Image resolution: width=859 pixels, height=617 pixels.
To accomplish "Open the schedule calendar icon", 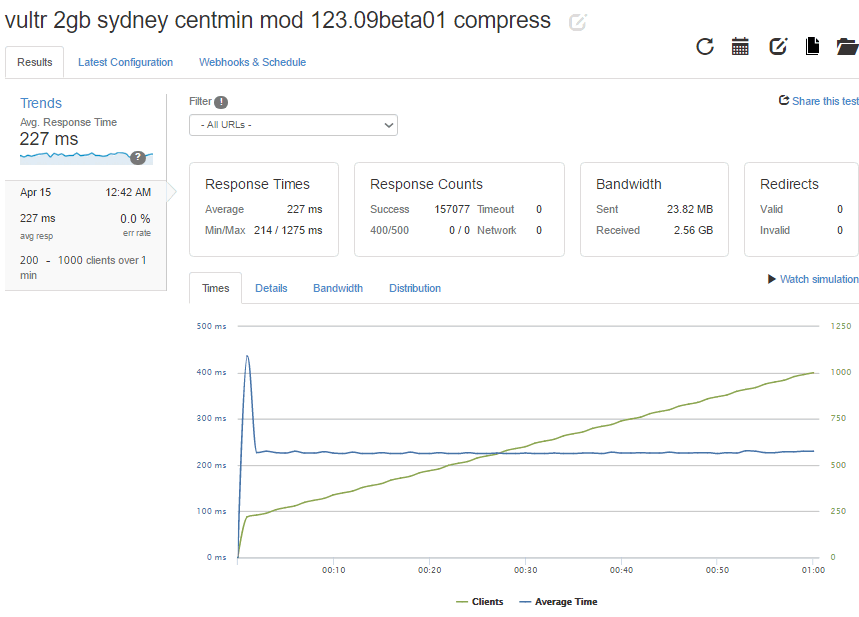I will (740, 47).
